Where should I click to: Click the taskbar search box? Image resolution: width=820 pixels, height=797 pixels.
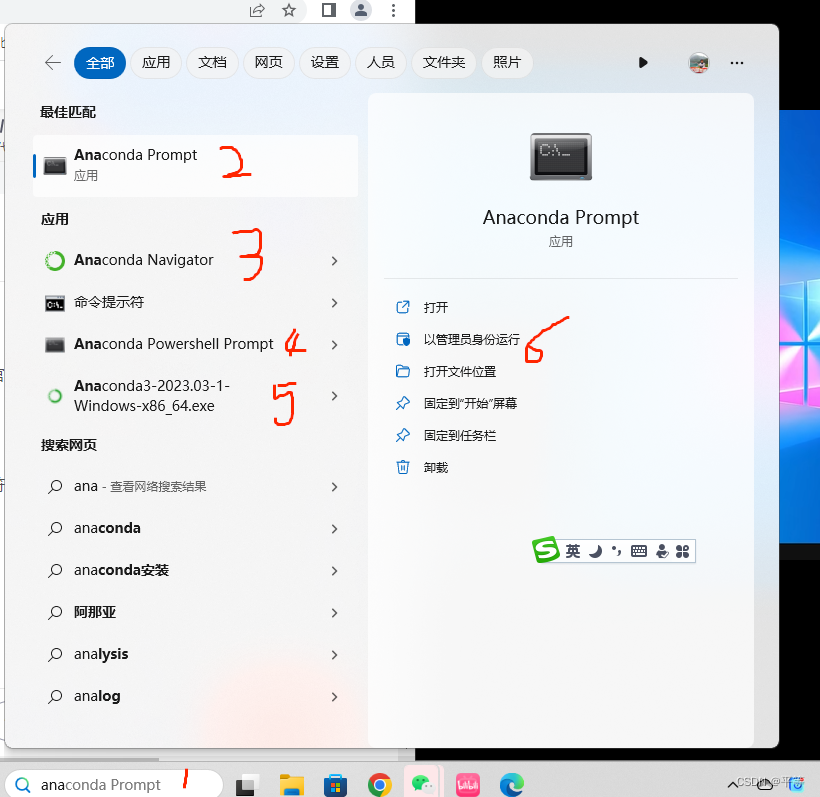[113, 784]
